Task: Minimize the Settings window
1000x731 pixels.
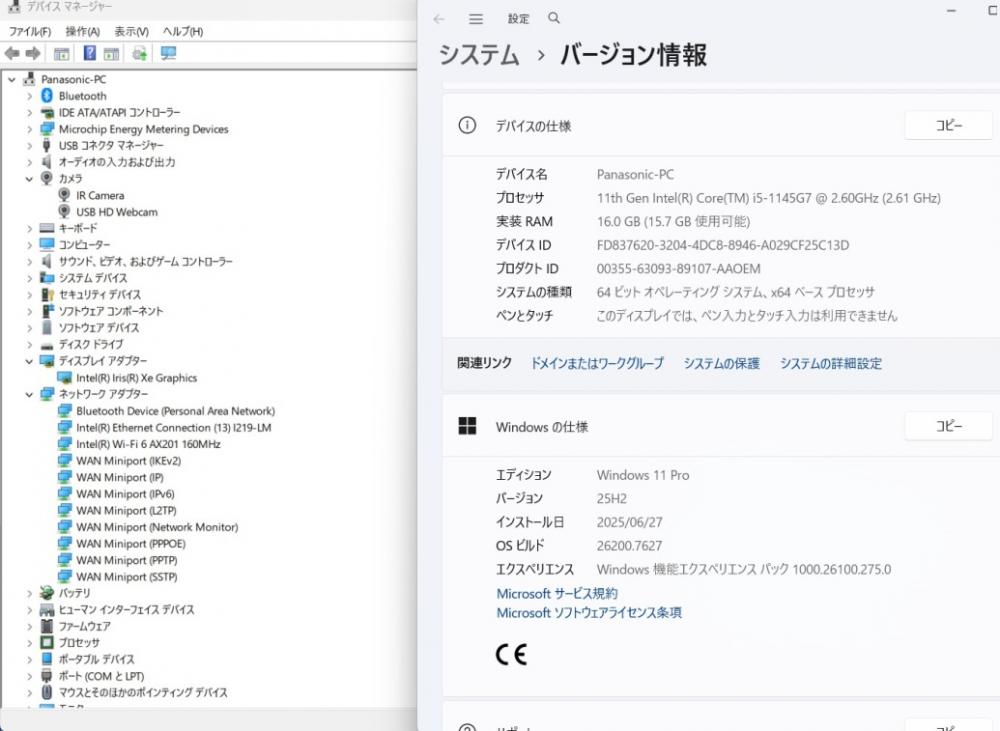Action: click(951, 11)
